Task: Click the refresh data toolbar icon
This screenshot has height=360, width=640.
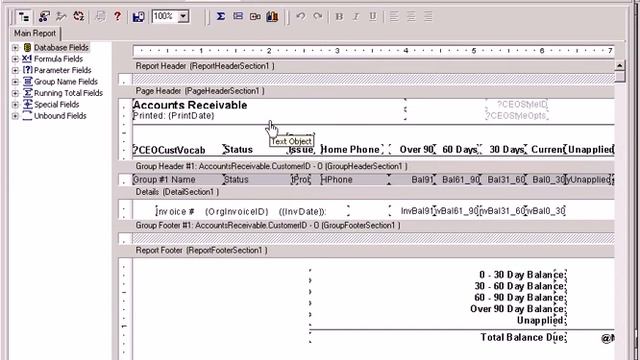Action: [x=78, y=17]
